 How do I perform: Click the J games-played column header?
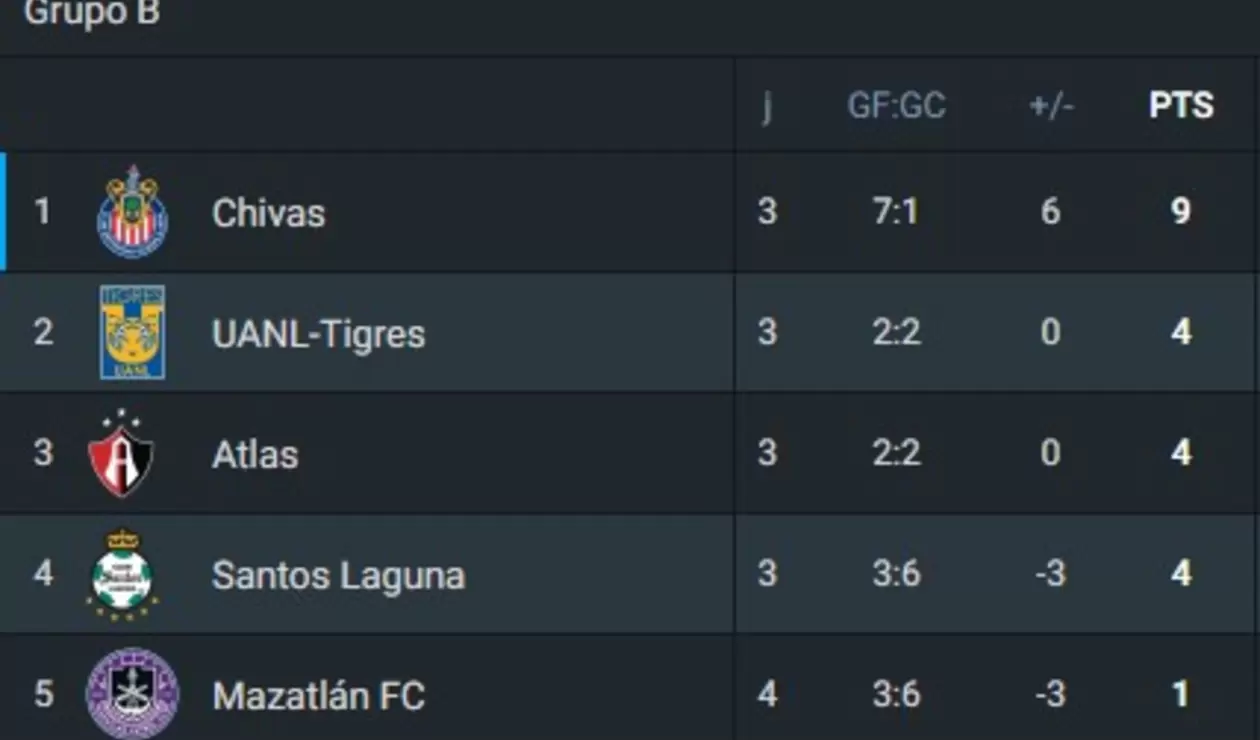(x=768, y=104)
